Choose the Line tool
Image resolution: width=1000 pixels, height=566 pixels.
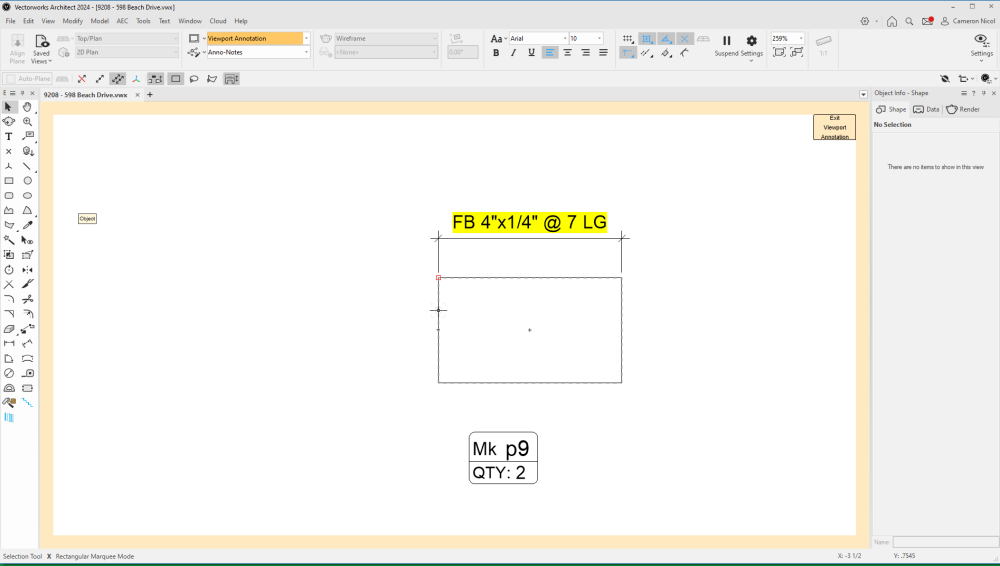tap(28, 166)
